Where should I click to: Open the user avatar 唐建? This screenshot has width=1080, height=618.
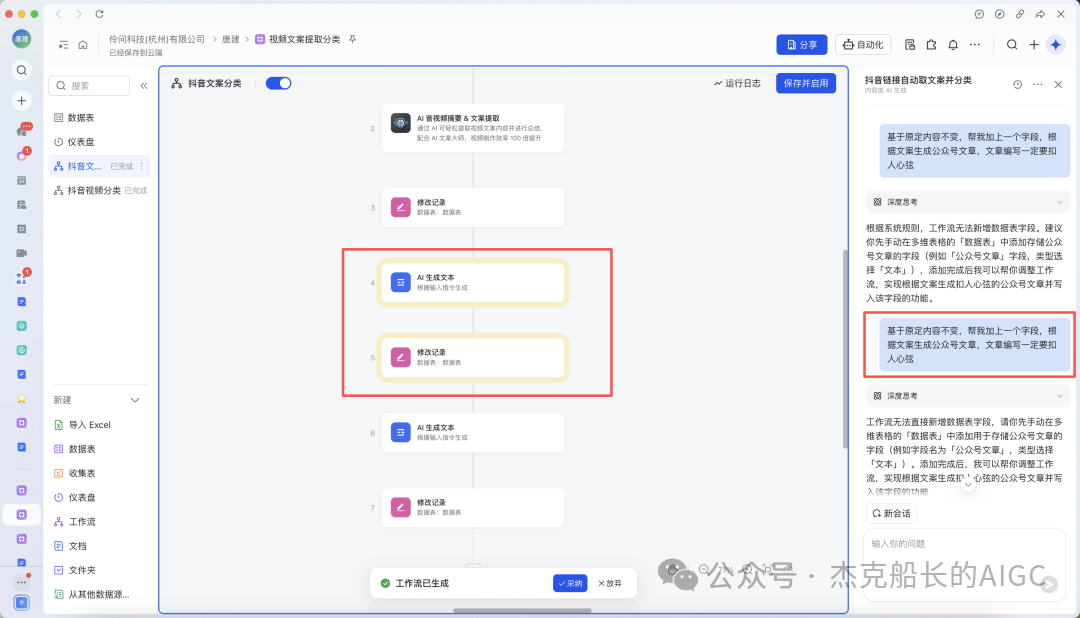pyautogui.click(x=21, y=39)
